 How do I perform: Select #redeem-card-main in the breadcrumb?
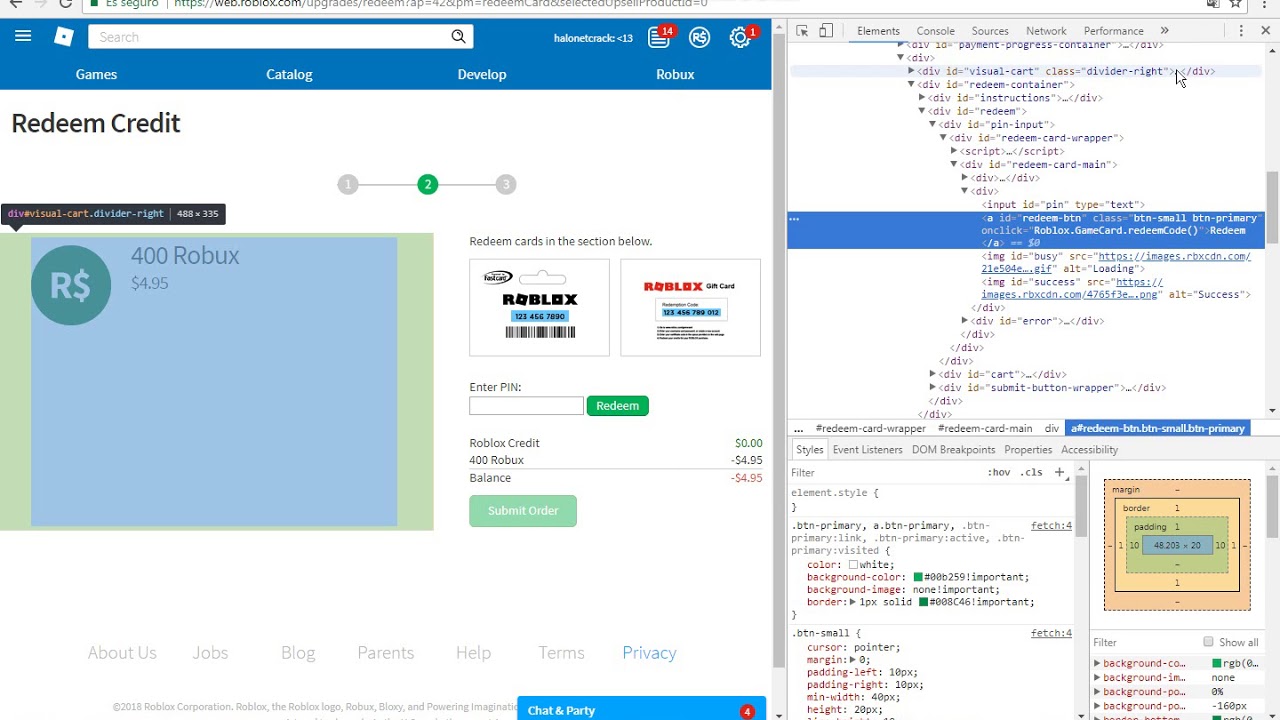coord(985,428)
